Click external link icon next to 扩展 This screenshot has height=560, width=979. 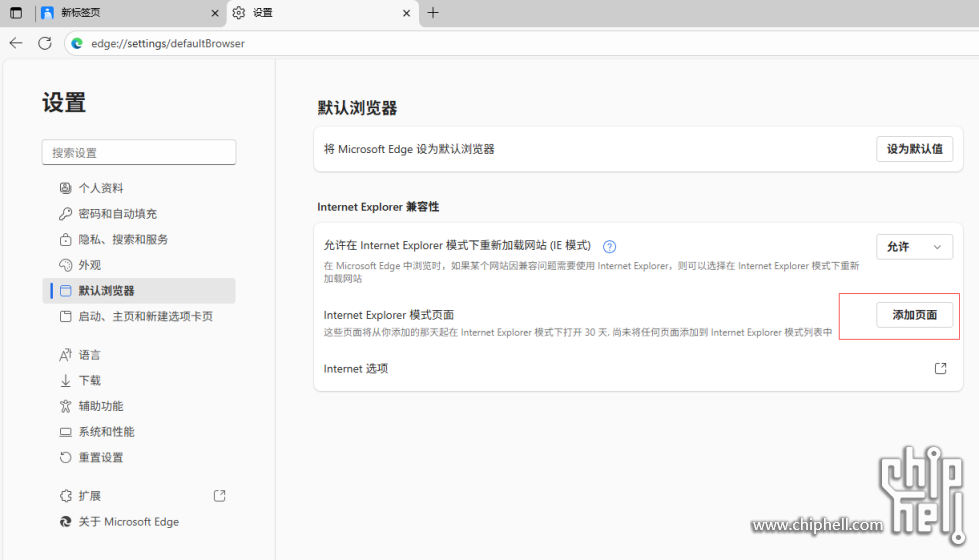[220, 496]
